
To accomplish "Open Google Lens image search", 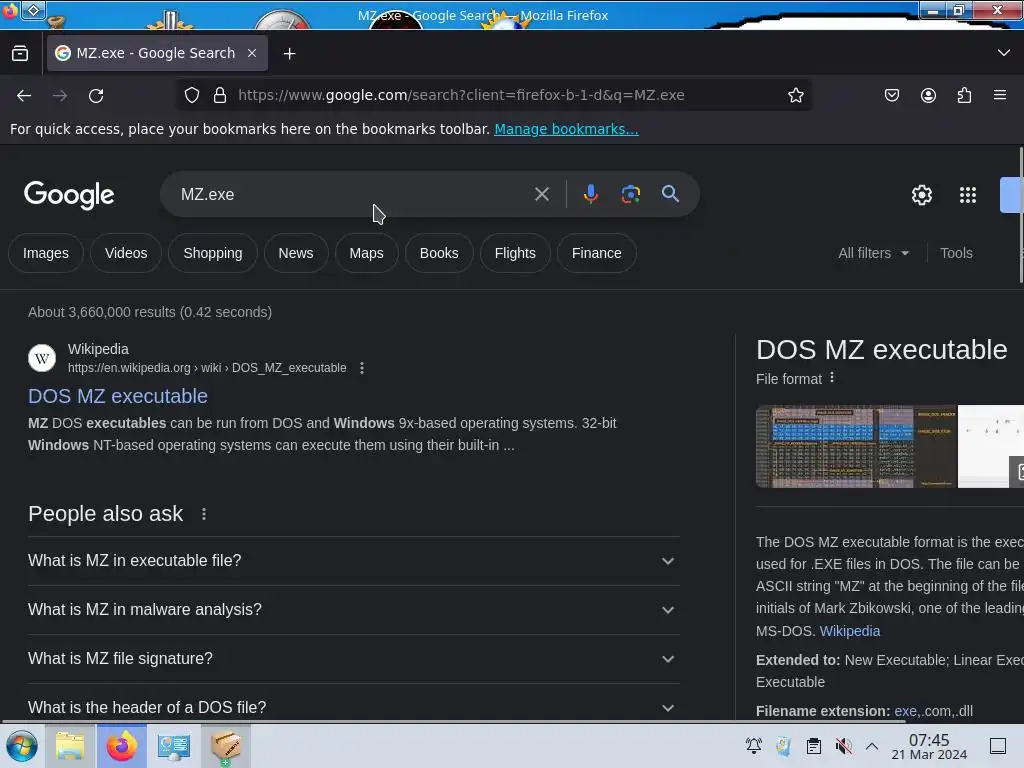I will [630, 194].
